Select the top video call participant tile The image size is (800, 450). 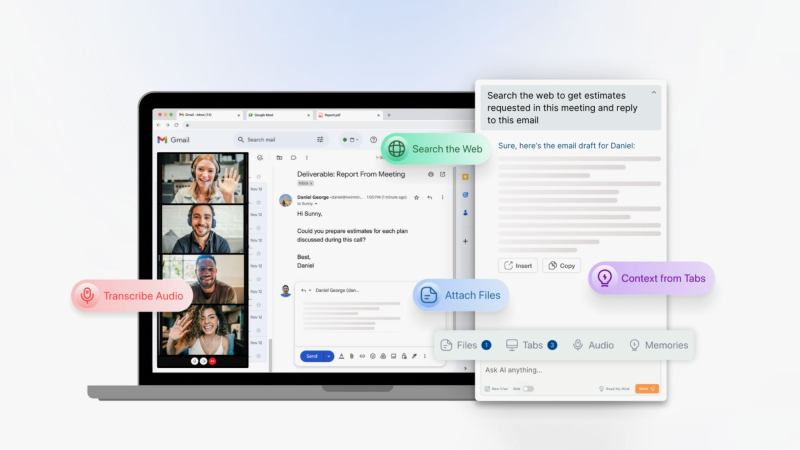click(203, 179)
